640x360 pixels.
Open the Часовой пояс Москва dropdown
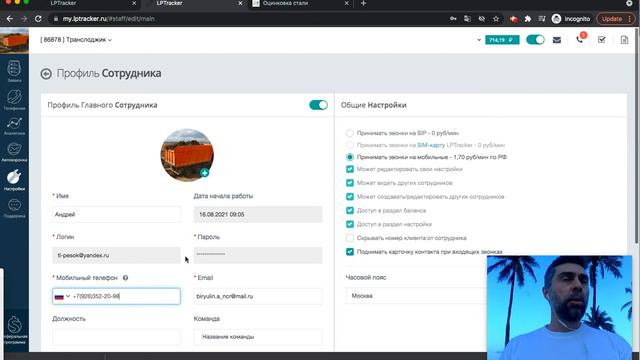416,296
